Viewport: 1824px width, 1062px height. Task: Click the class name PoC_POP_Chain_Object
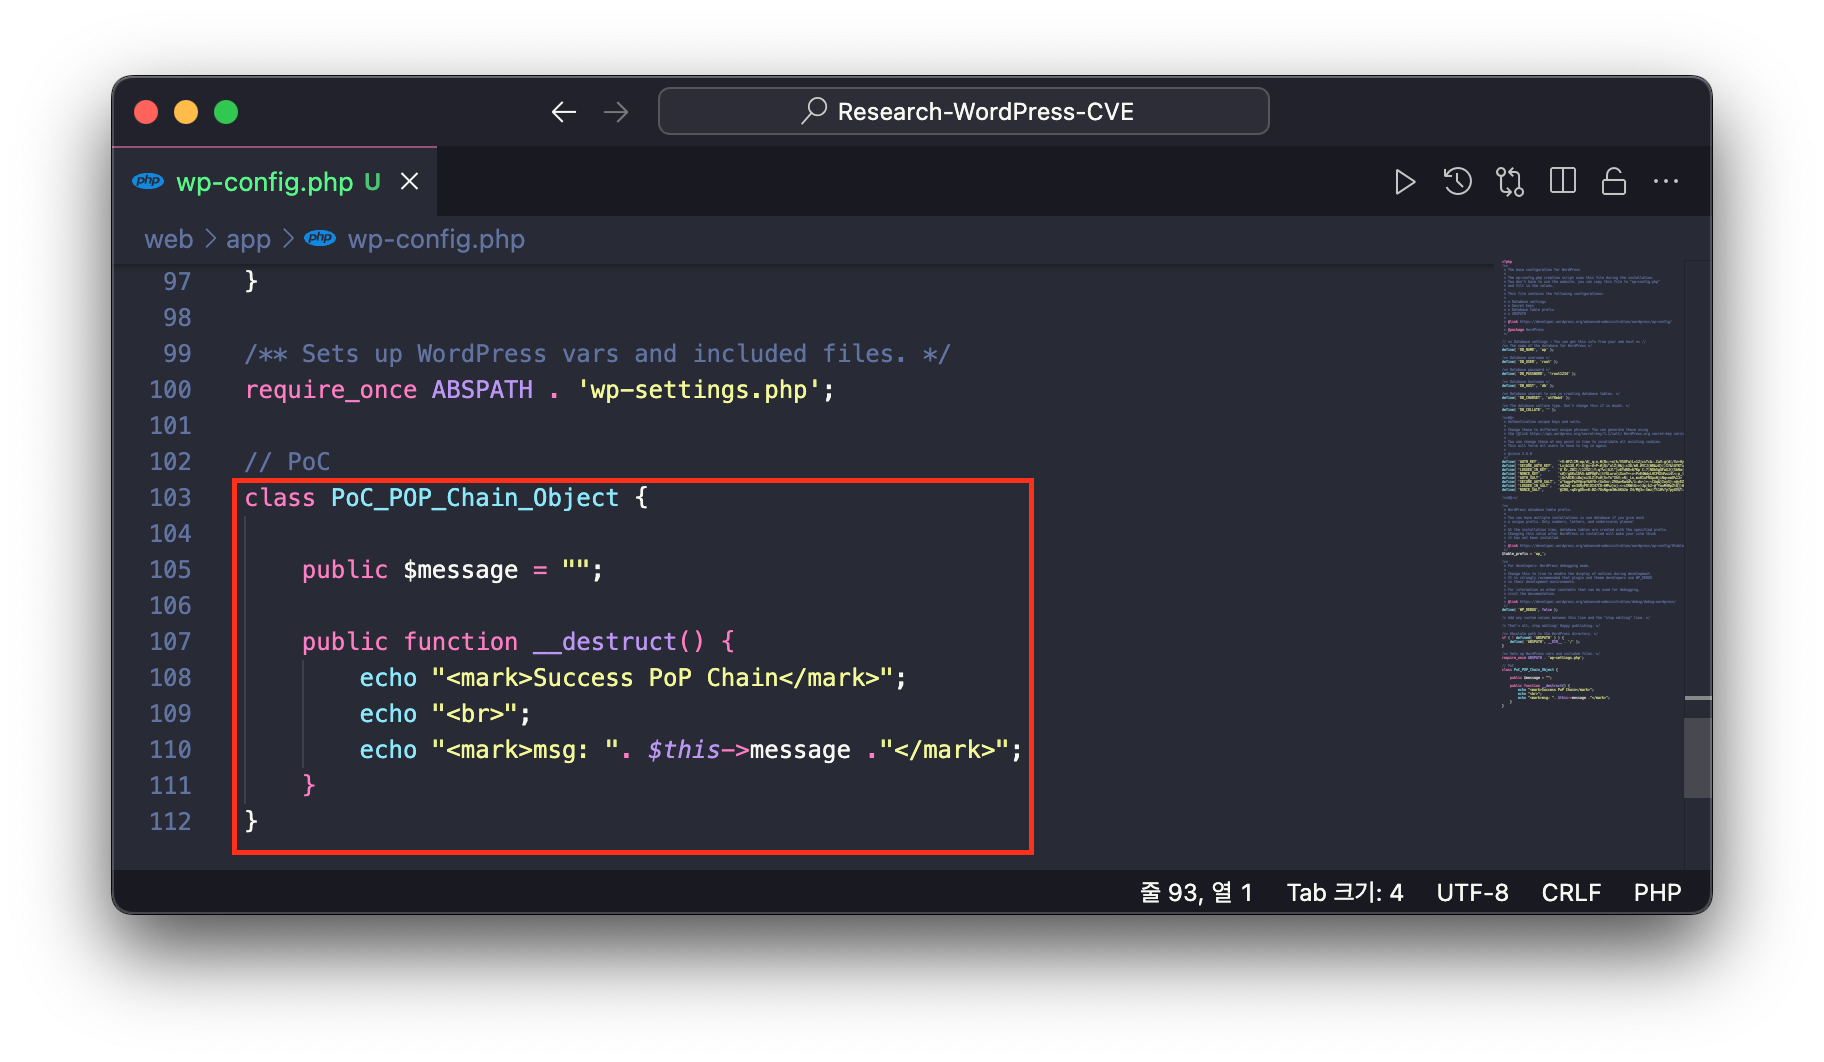point(475,498)
